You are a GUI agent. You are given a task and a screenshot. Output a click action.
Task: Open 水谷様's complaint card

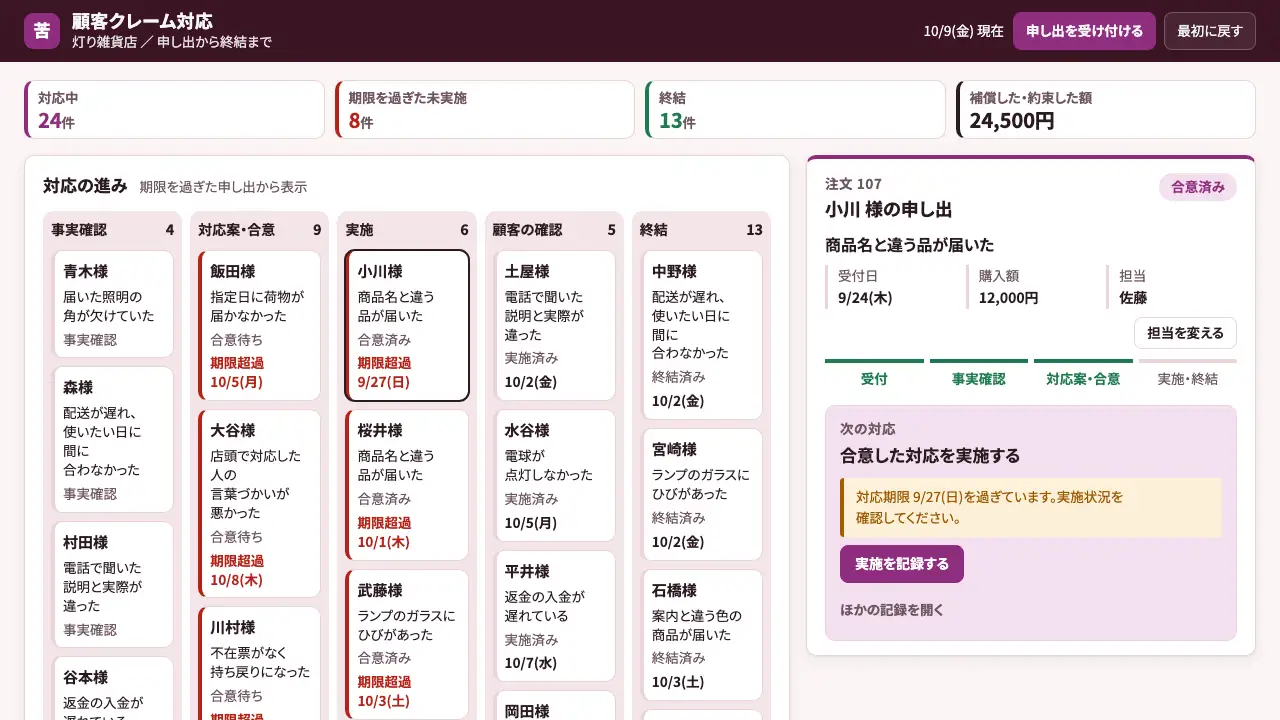[554, 476]
